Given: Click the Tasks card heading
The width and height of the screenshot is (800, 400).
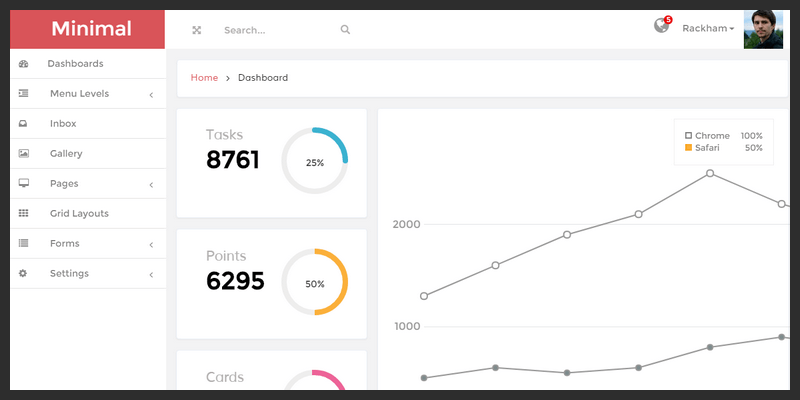Looking at the screenshot, I should click(224, 135).
